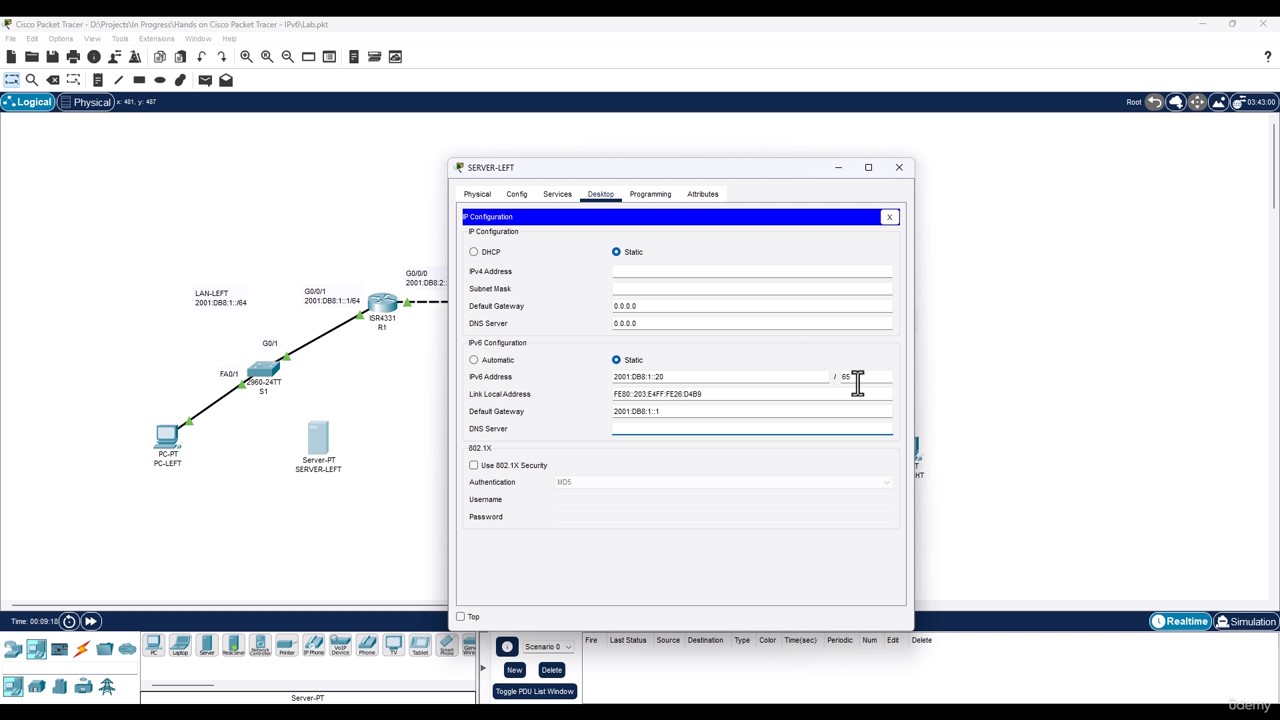1280x720 pixels.
Task: Add a Laptop from the device palette
Action: (x=180, y=646)
